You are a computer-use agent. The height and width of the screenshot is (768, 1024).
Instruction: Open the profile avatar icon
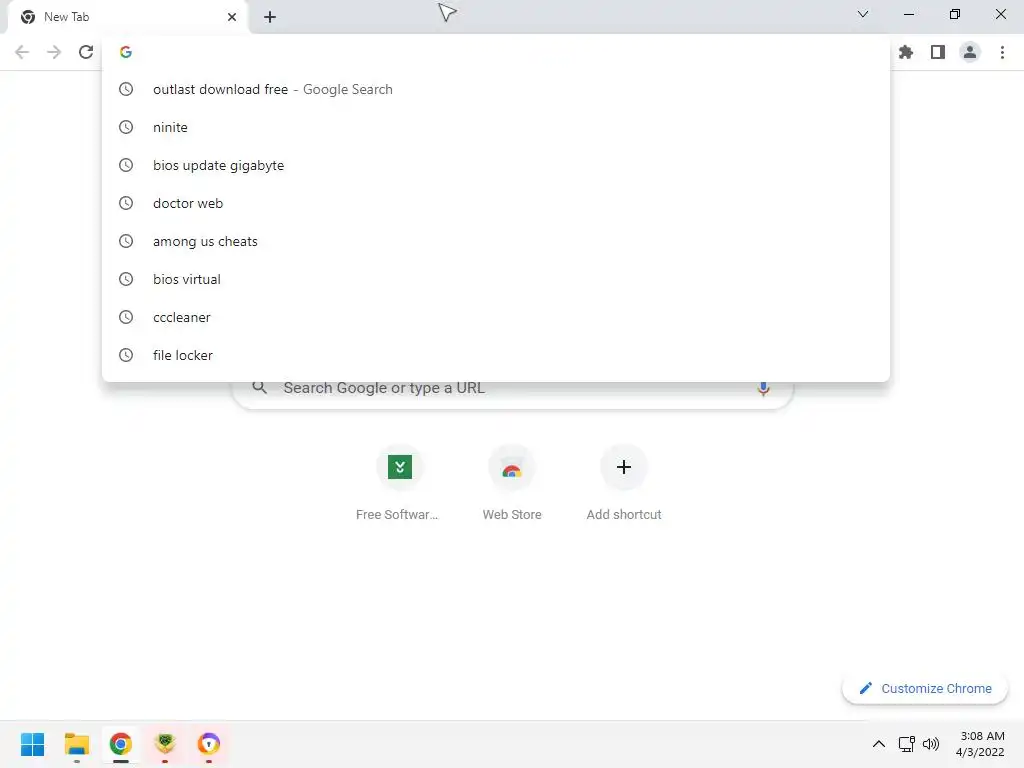(970, 52)
